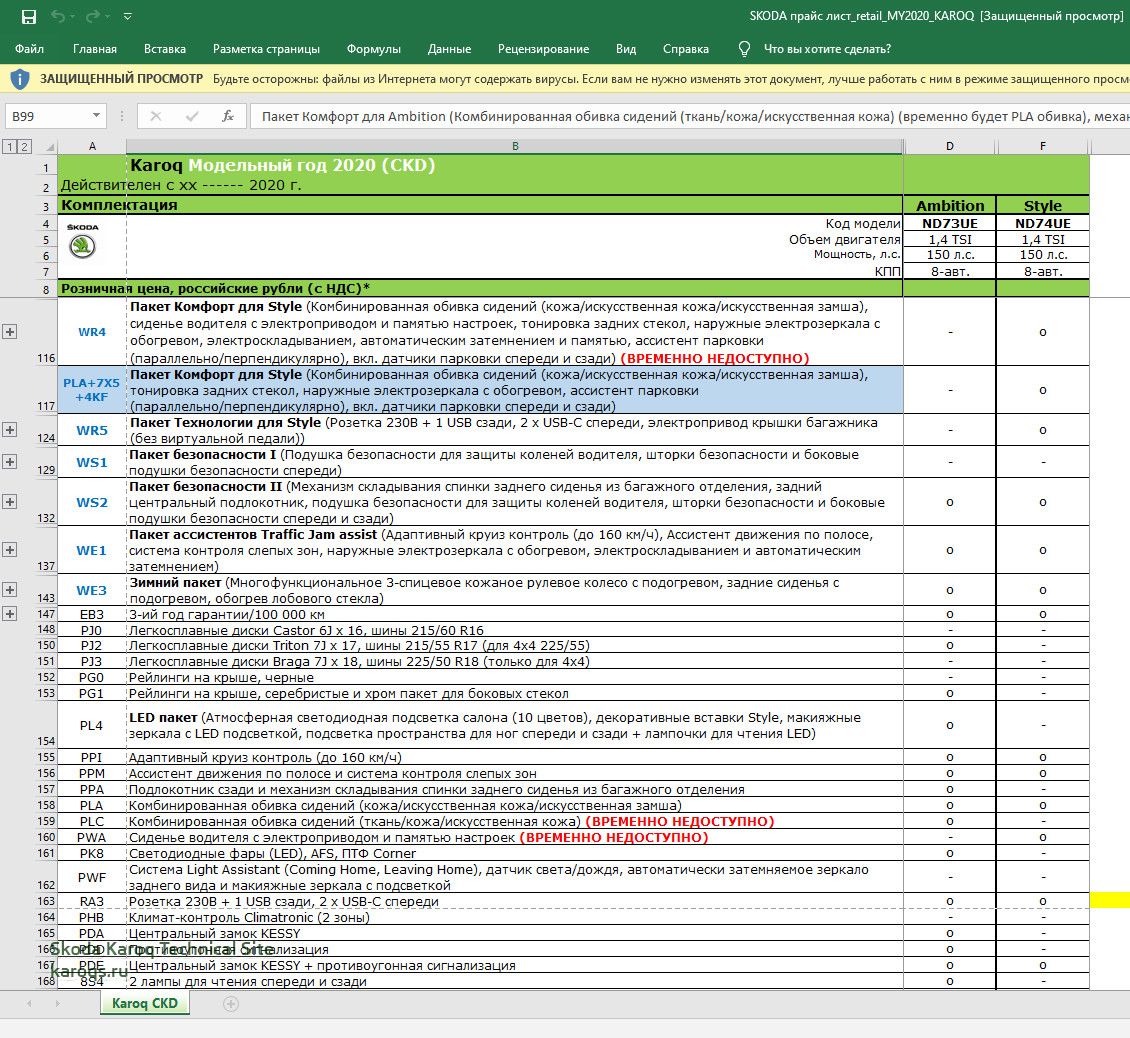Click into the formula bar text
Screen dimensions: 1130x1038
[690, 116]
